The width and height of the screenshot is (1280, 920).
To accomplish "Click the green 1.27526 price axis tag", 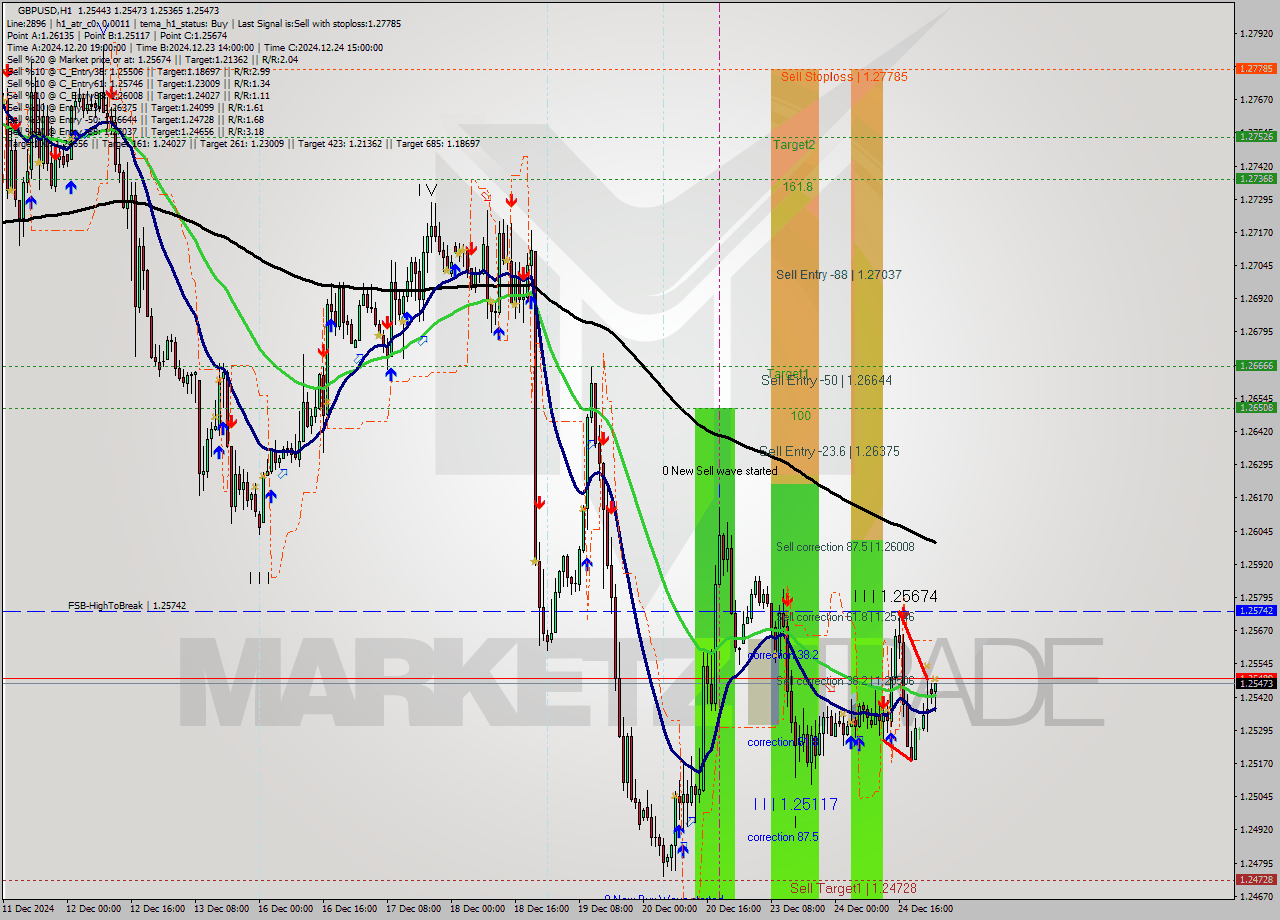I will click(x=1255, y=136).
